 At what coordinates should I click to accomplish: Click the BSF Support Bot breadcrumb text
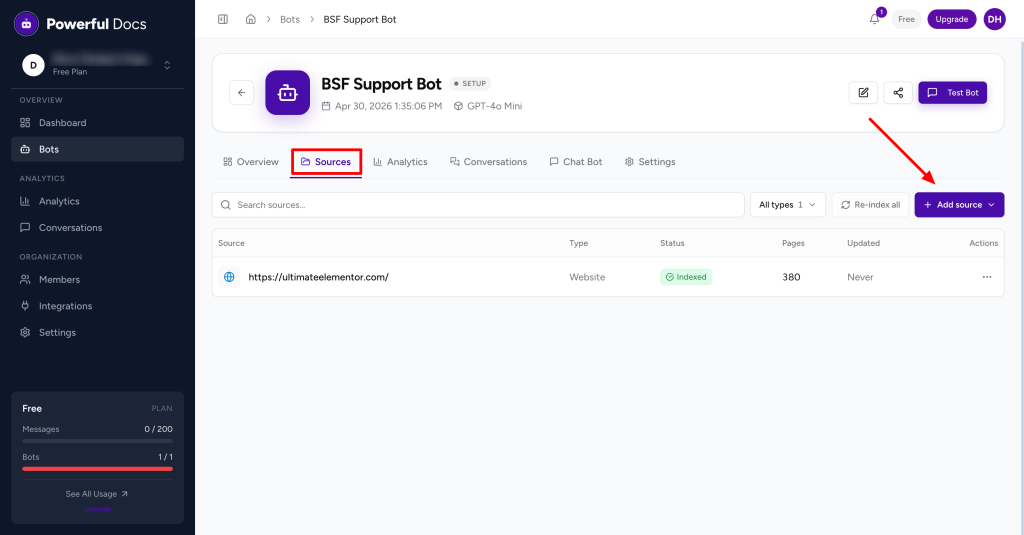point(360,20)
